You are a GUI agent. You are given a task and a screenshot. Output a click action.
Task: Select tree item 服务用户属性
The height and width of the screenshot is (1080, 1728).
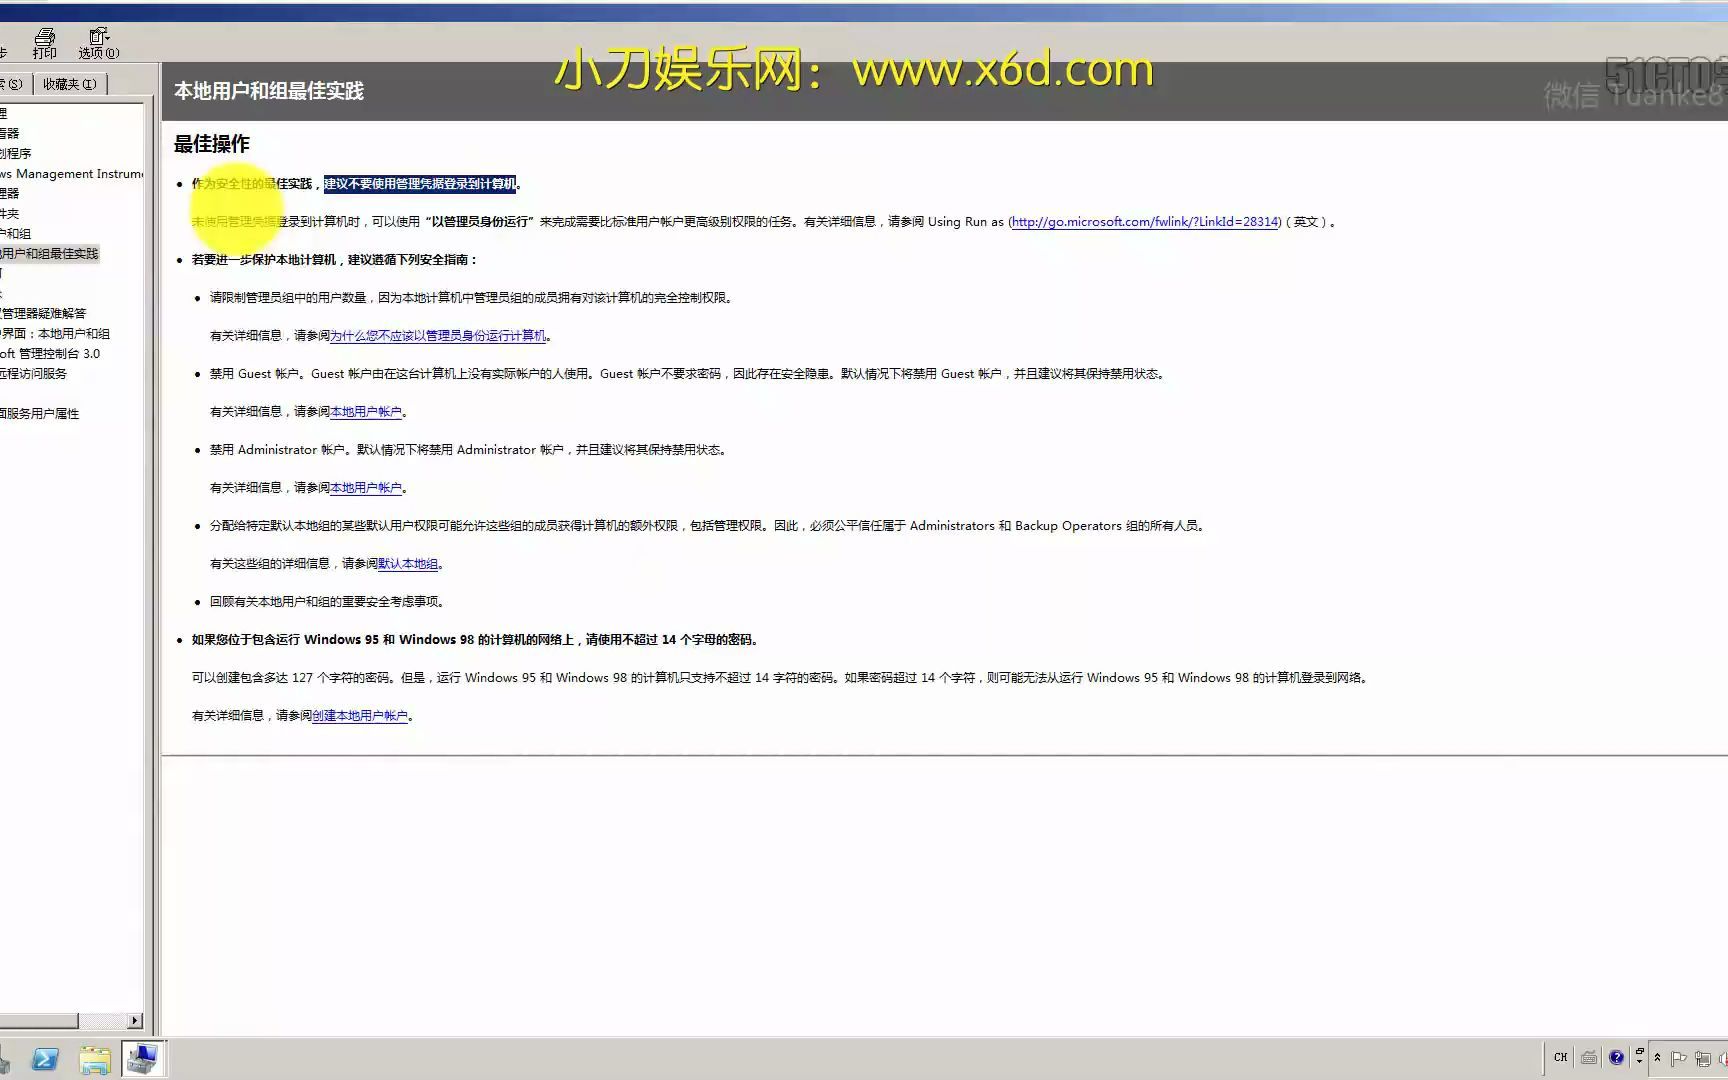click(40, 414)
